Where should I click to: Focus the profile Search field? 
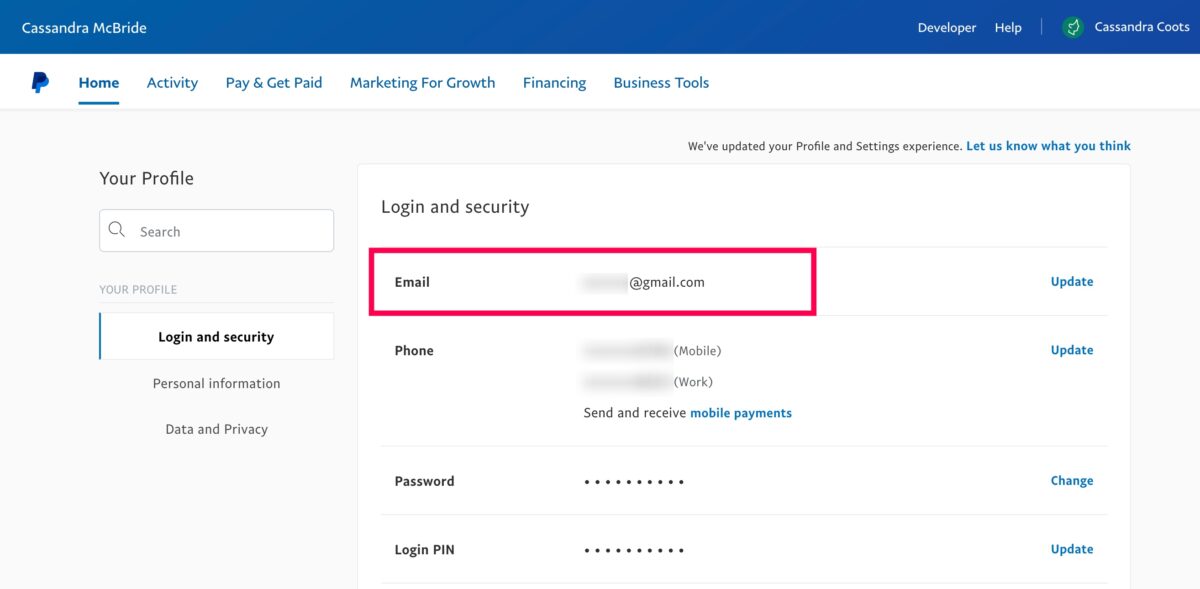pos(216,231)
